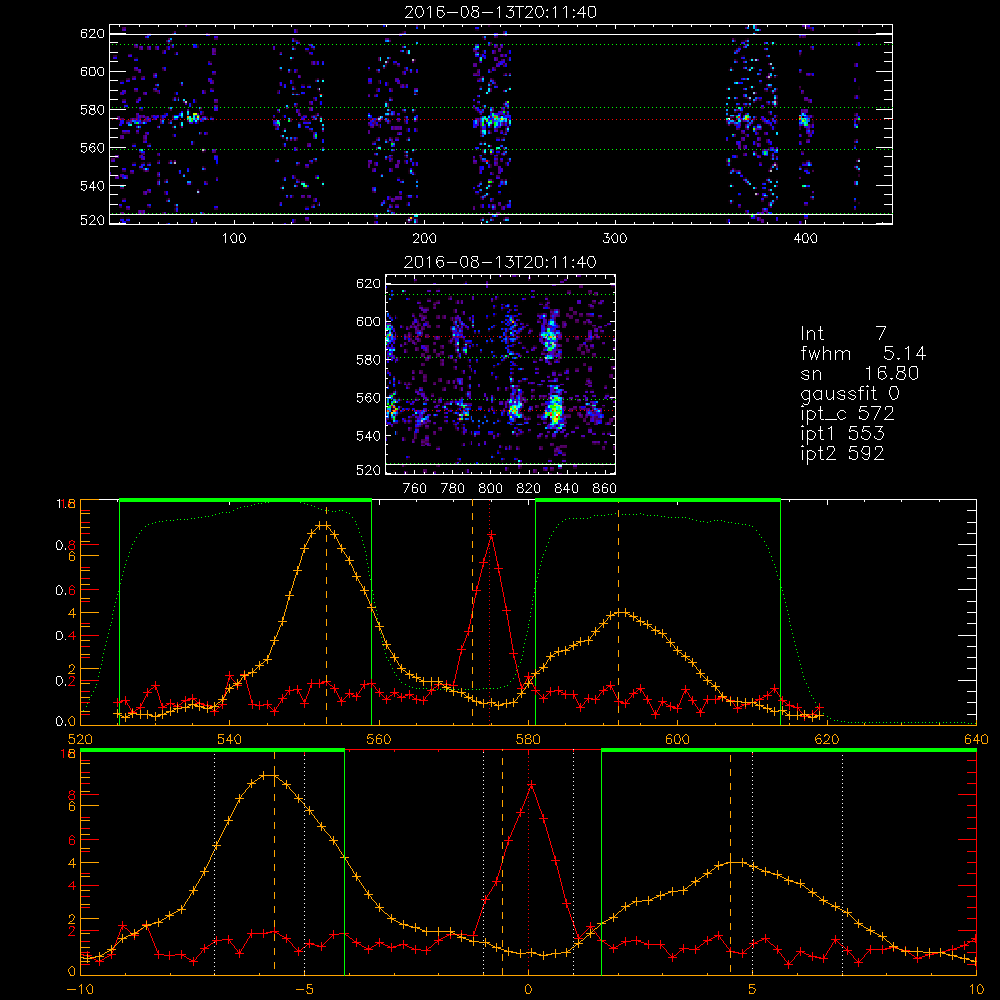
Task: Select the 'ipt2 592' readout line
Action: point(842,453)
